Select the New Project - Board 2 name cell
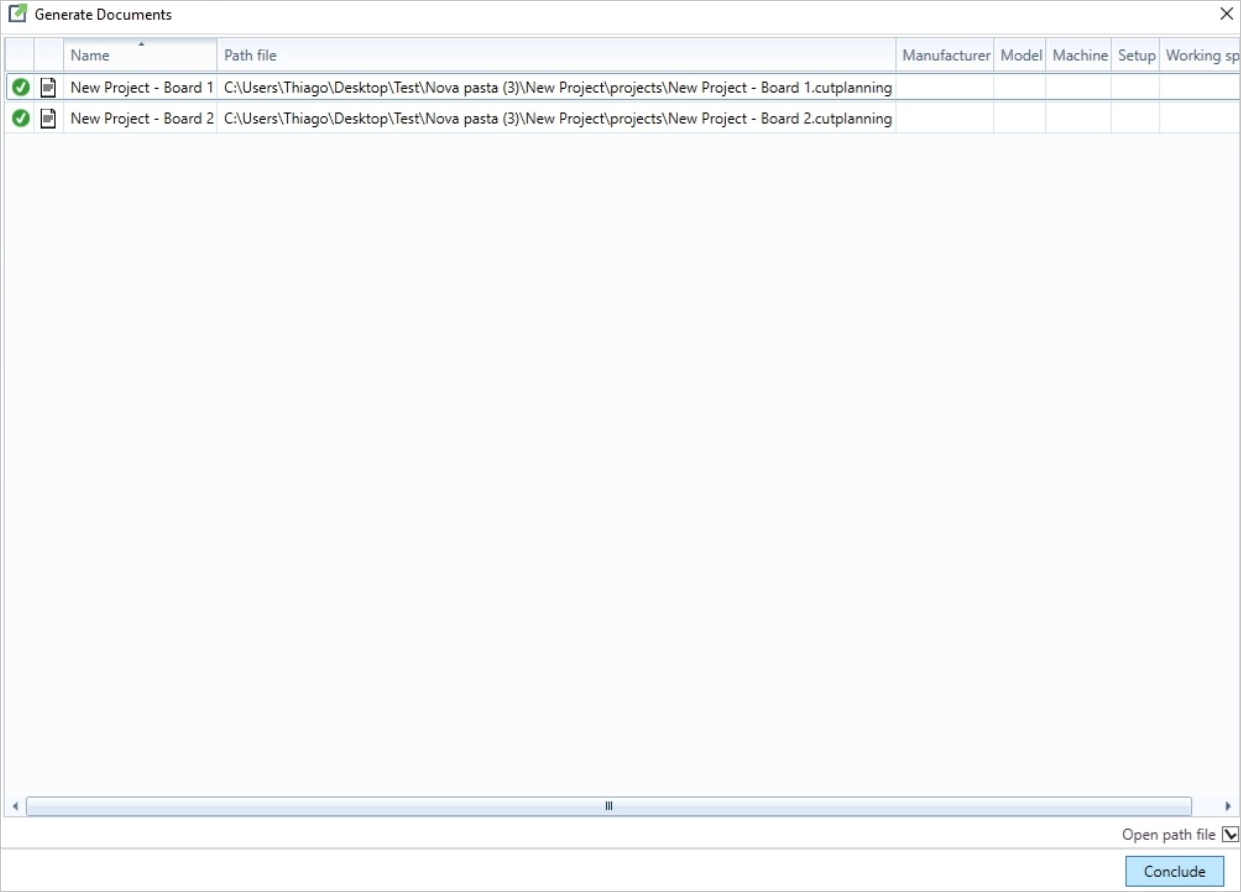 (x=141, y=118)
